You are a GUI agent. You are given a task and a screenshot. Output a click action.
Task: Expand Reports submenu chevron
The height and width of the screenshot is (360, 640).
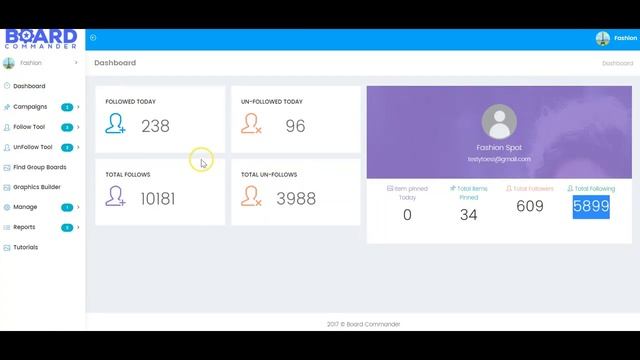pos(78,227)
